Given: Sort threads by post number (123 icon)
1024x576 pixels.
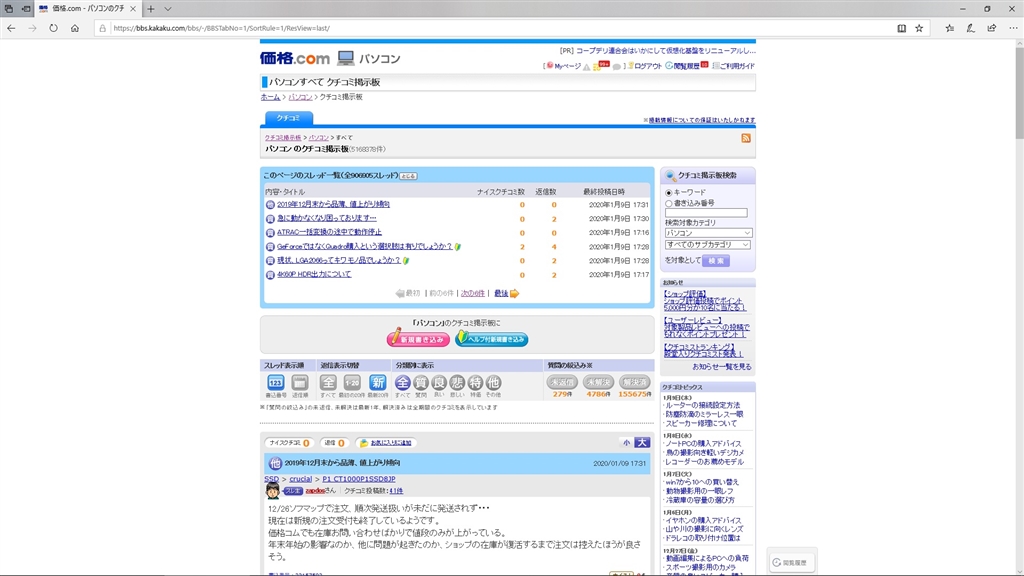Looking at the screenshot, I should click(276, 383).
